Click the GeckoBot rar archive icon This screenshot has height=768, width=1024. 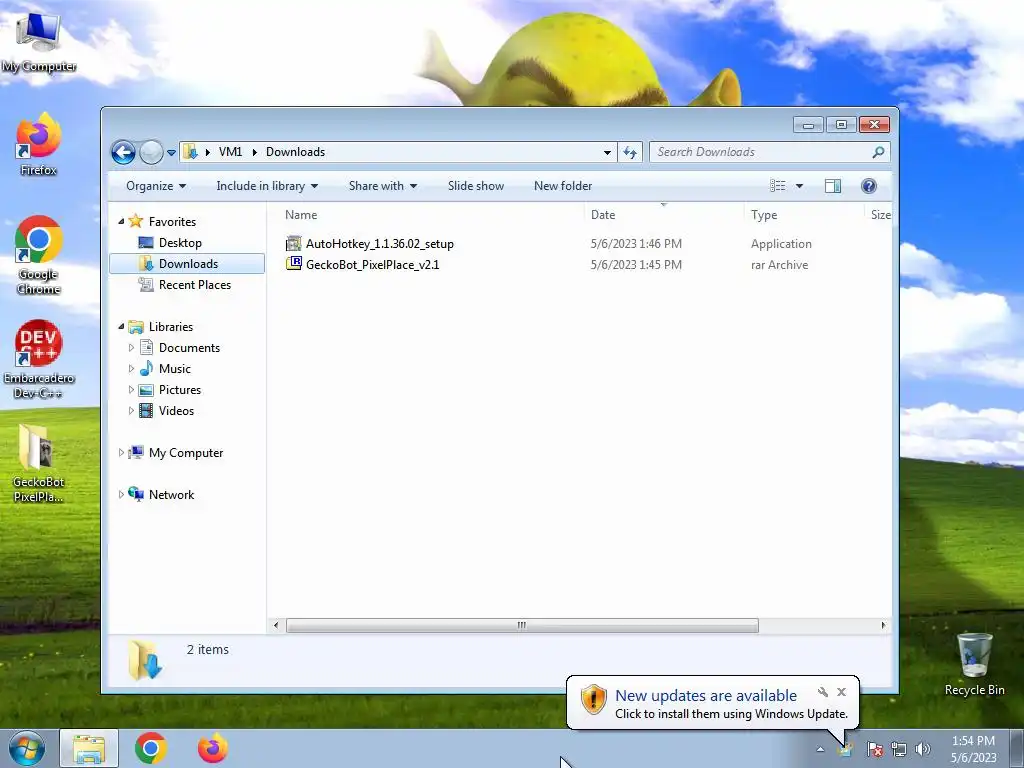pos(294,264)
